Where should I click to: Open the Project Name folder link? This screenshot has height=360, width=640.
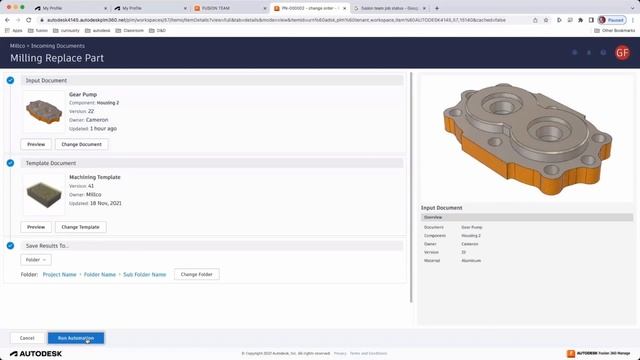[x=60, y=274]
